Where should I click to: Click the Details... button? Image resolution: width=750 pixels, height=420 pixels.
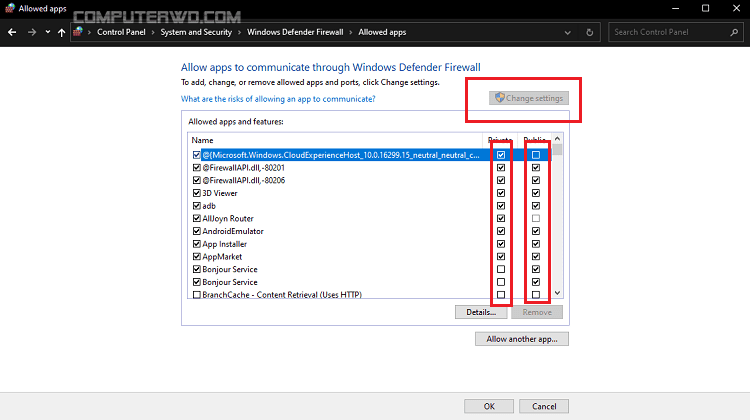481,312
